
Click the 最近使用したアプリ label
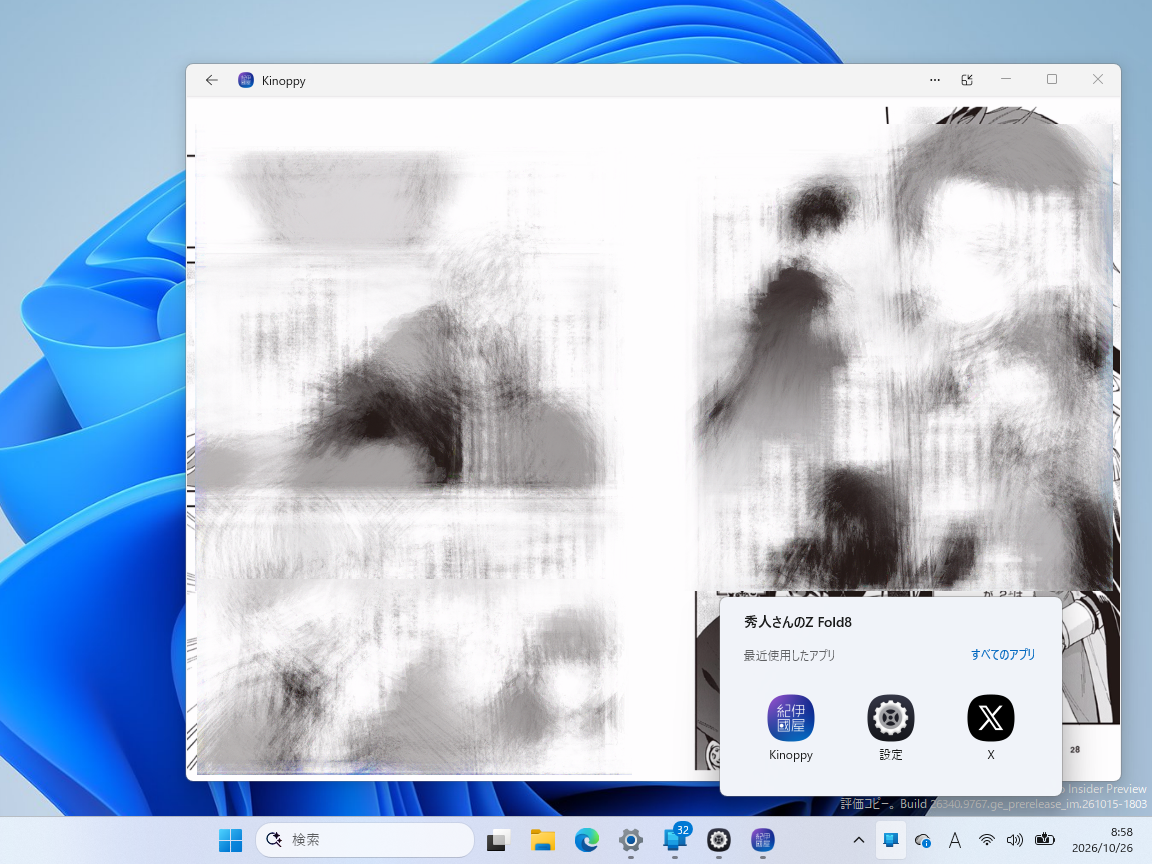(x=789, y=655)
